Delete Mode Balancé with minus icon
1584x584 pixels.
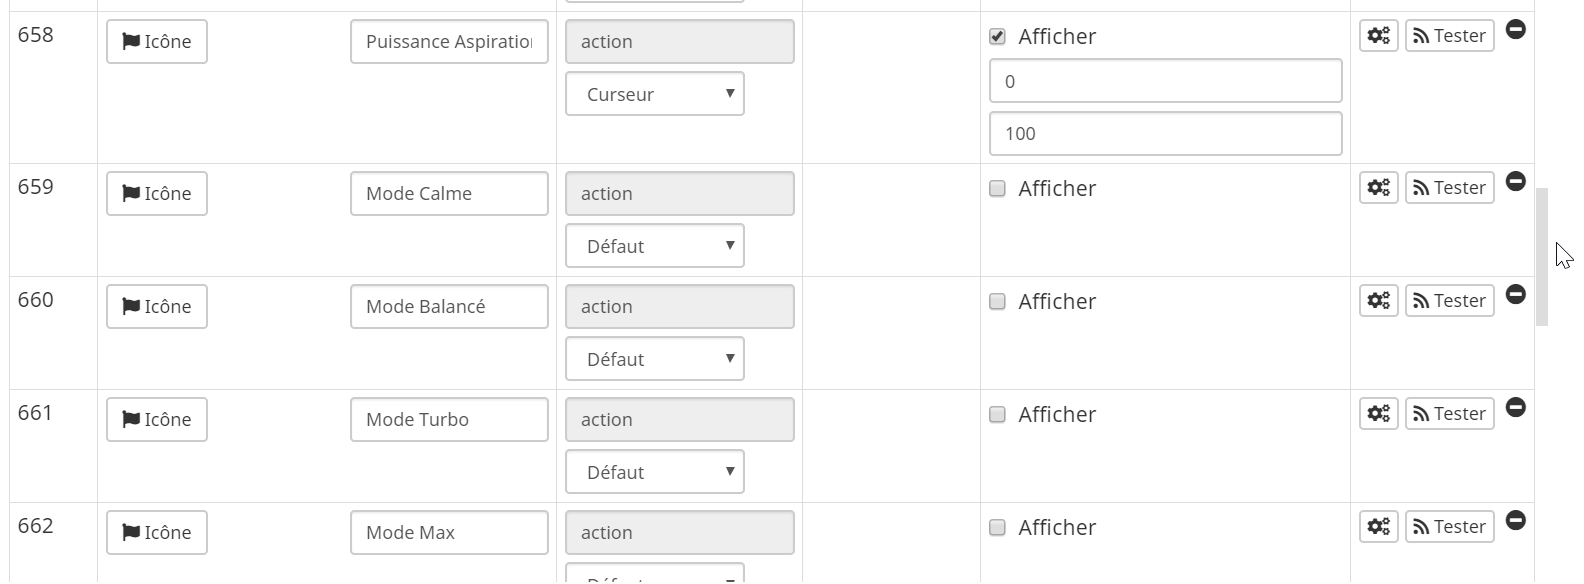point(1515,294)
